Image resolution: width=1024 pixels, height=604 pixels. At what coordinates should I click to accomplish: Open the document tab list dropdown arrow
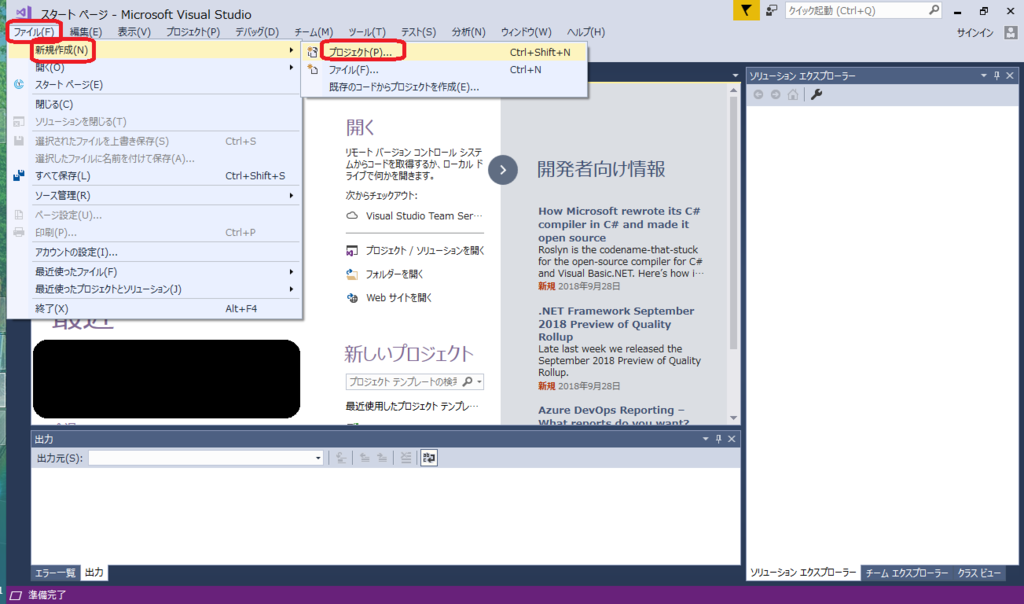pyautogui.click(x=735, y=76)
